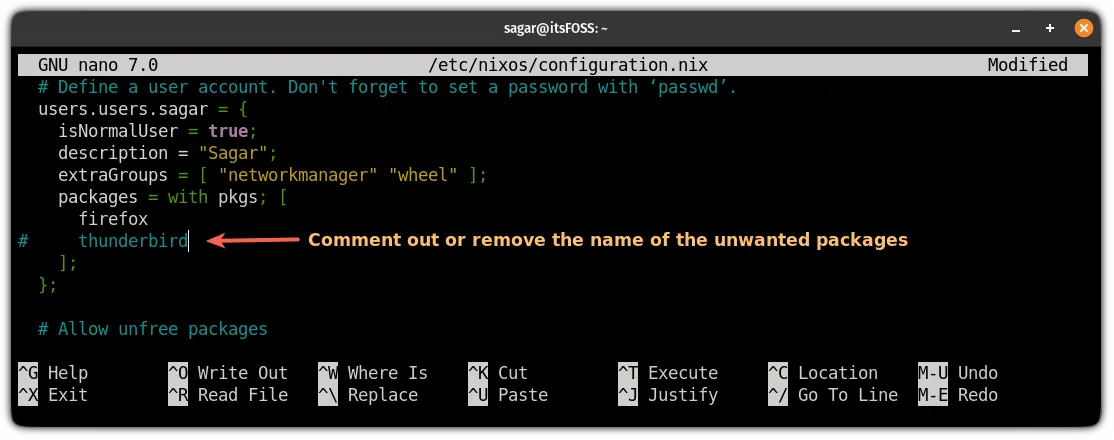Minimize the terminal window
Screen dimensions: 1114x440
(1017, 28)
